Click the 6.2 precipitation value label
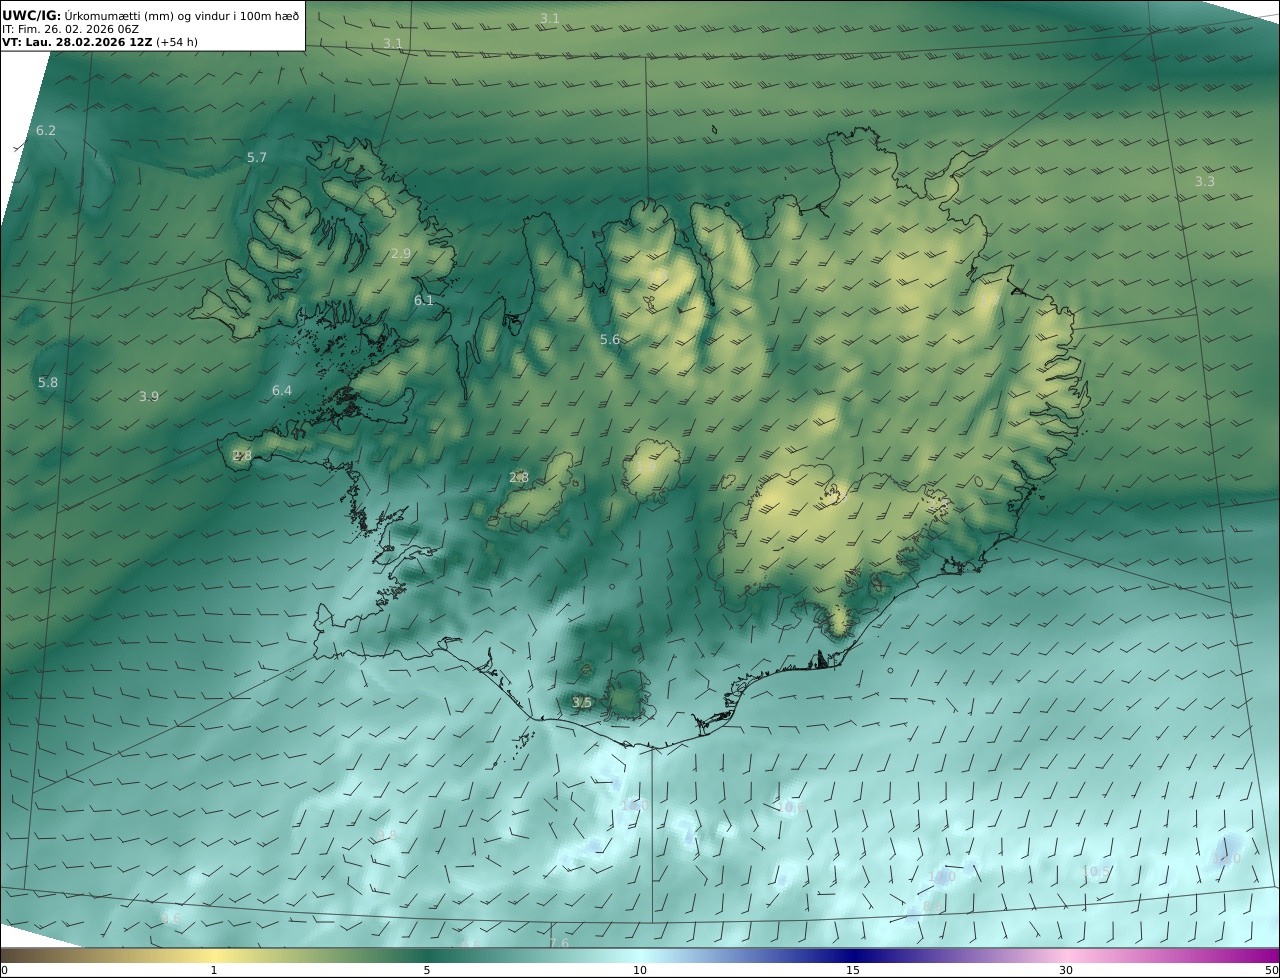 click(46, 131)
